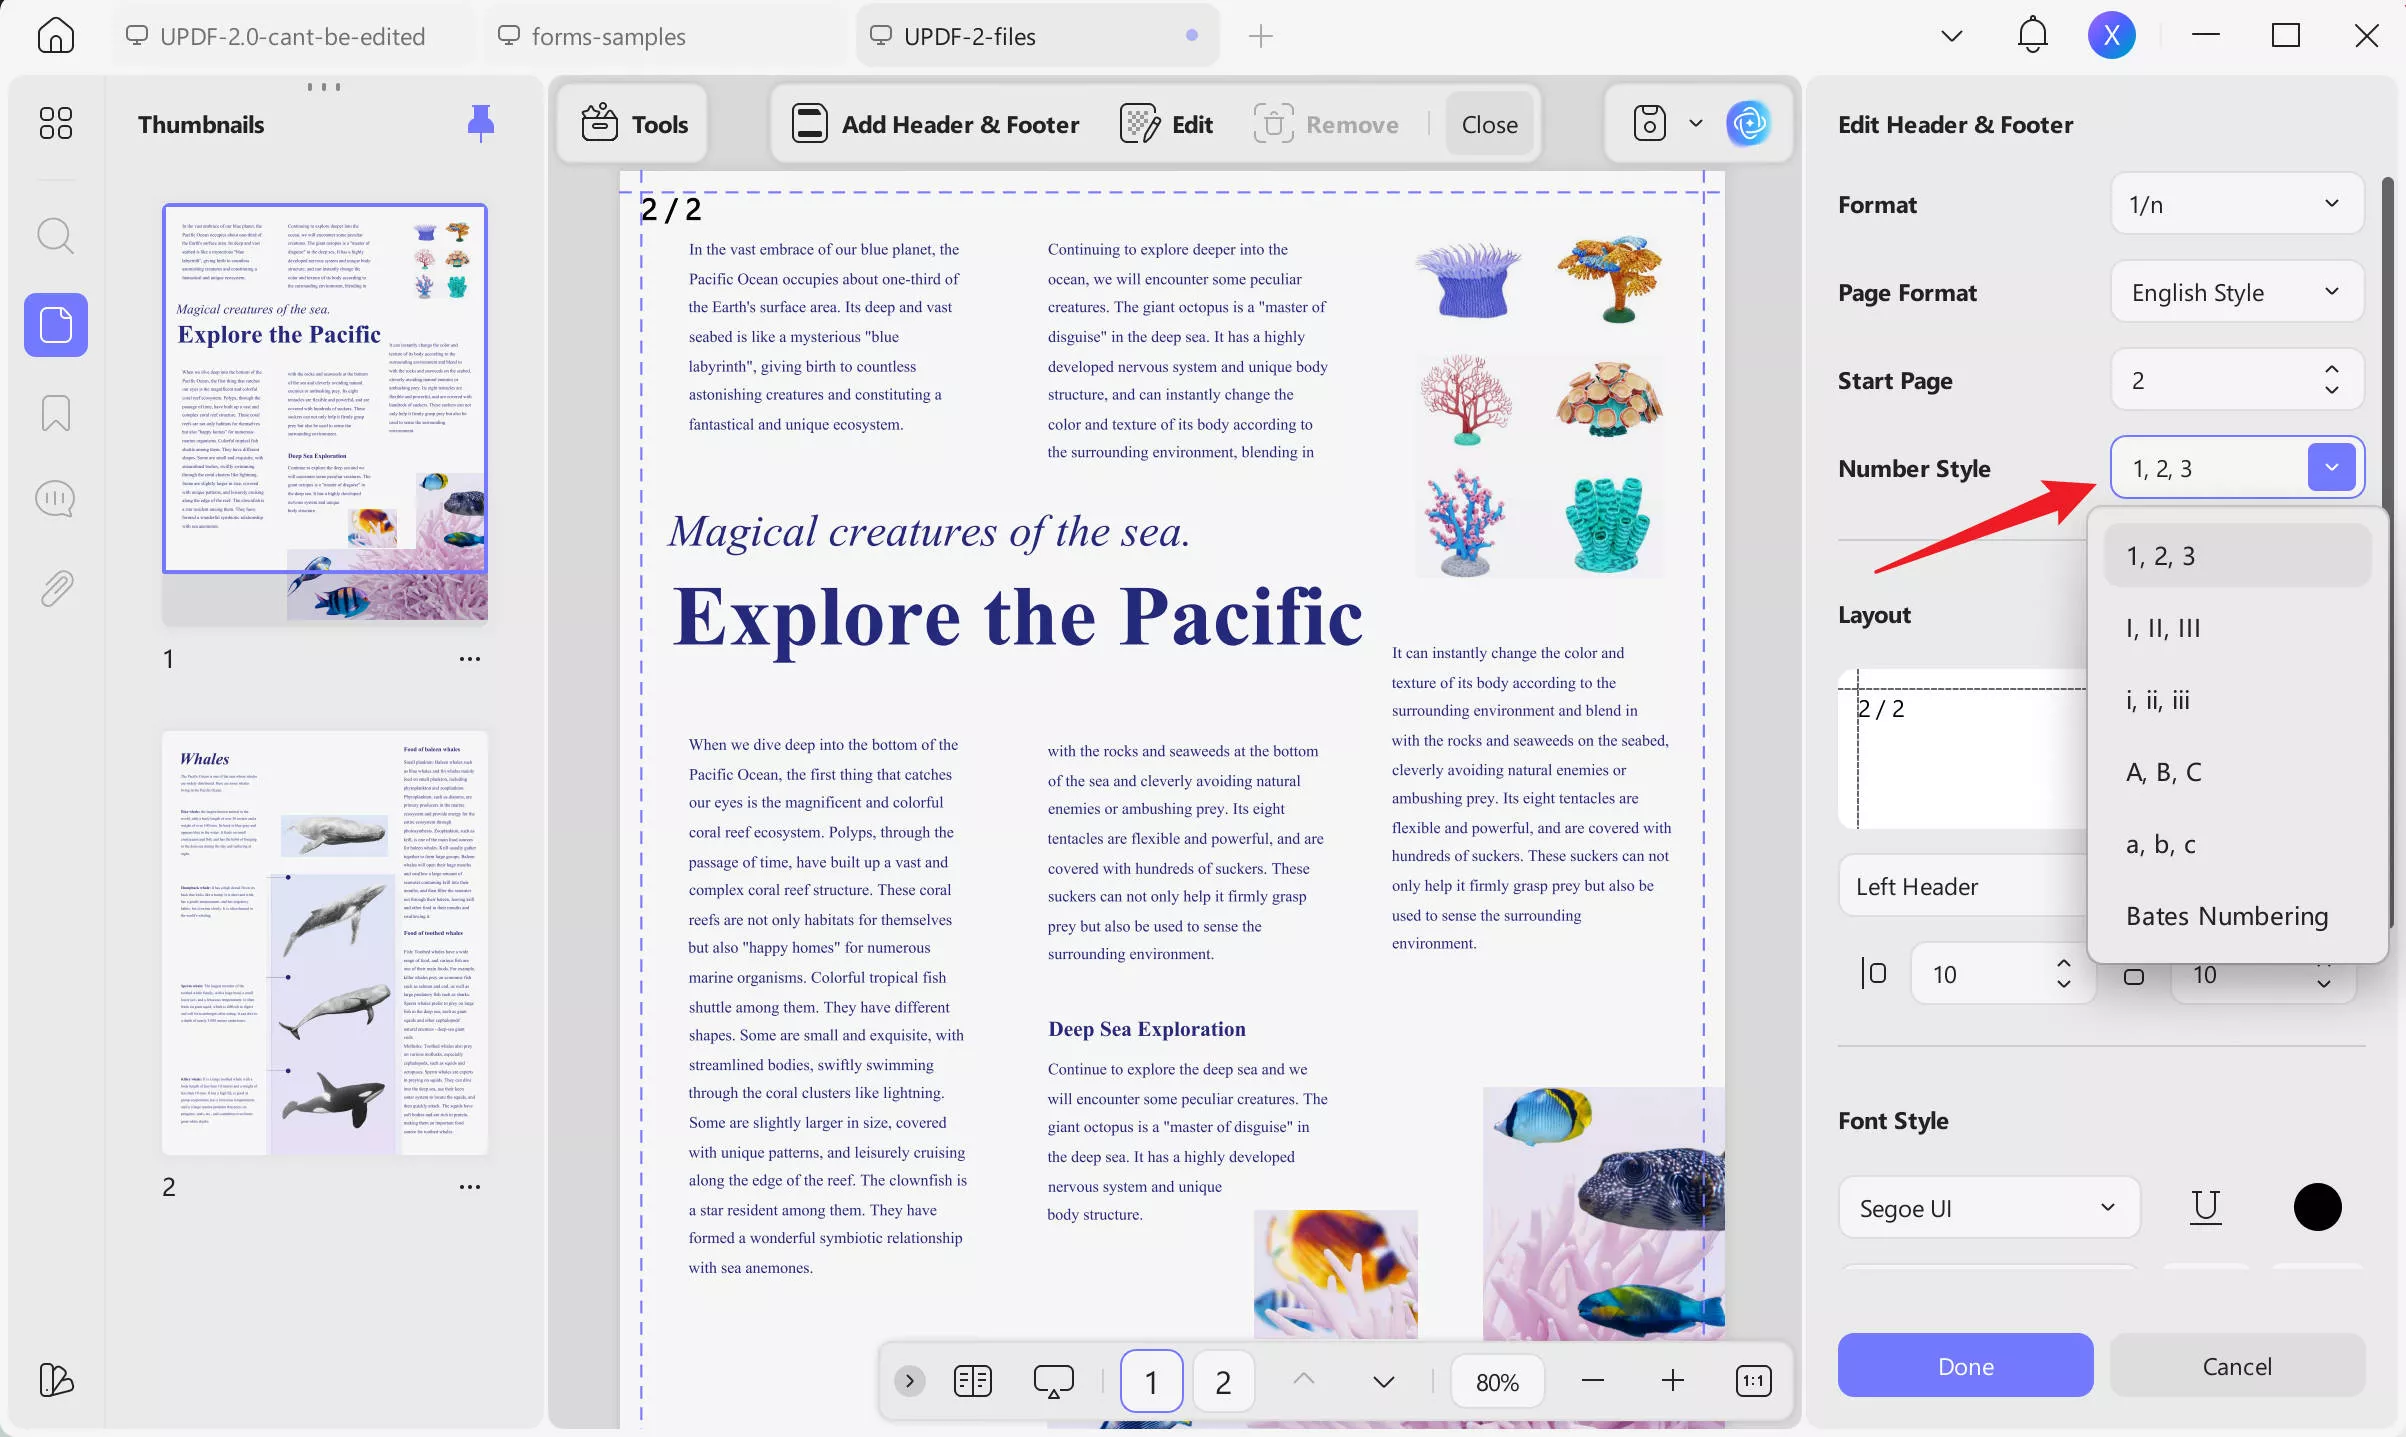The width and height of the screenshot is (2406, 1437).
Task: Open the attachments paperclip icon
Action: tap(55, 588)
